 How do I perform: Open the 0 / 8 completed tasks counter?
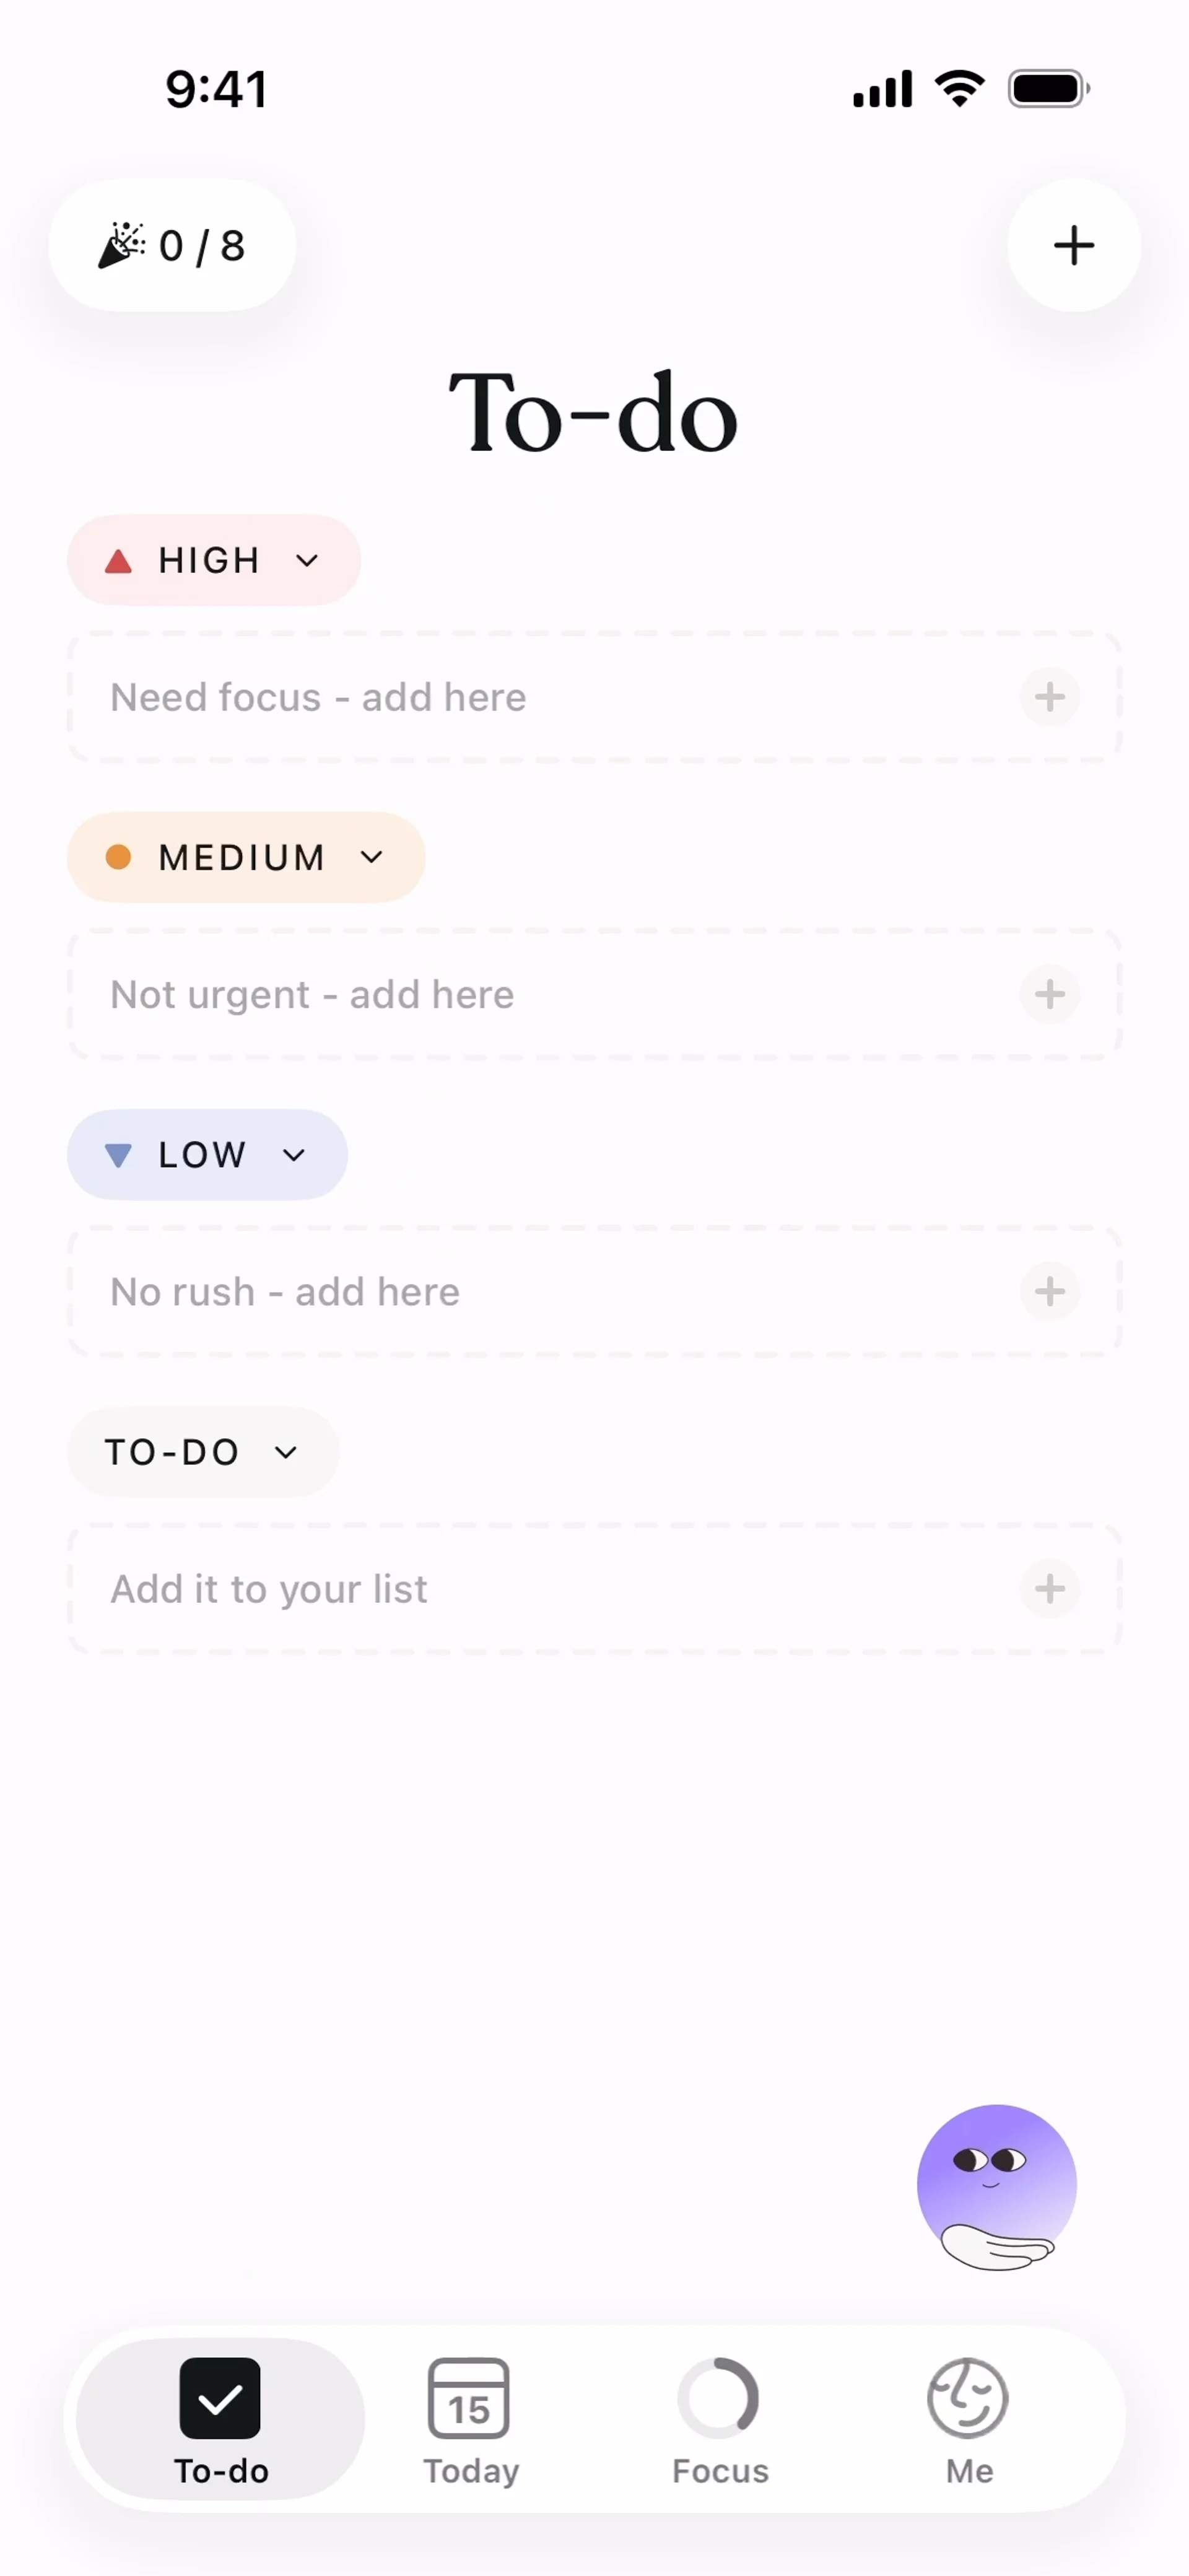[x=172, y=245]
